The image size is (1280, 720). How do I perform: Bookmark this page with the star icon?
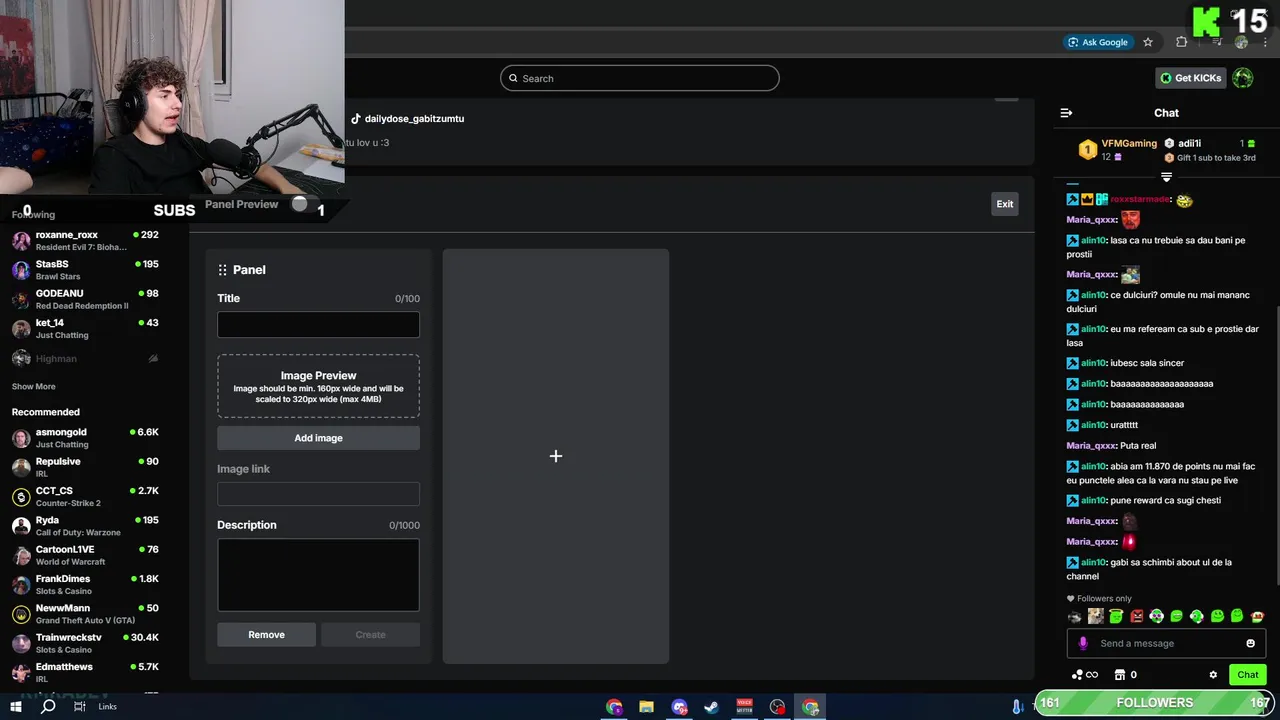pyautogui.click(x=1148, y=42)
